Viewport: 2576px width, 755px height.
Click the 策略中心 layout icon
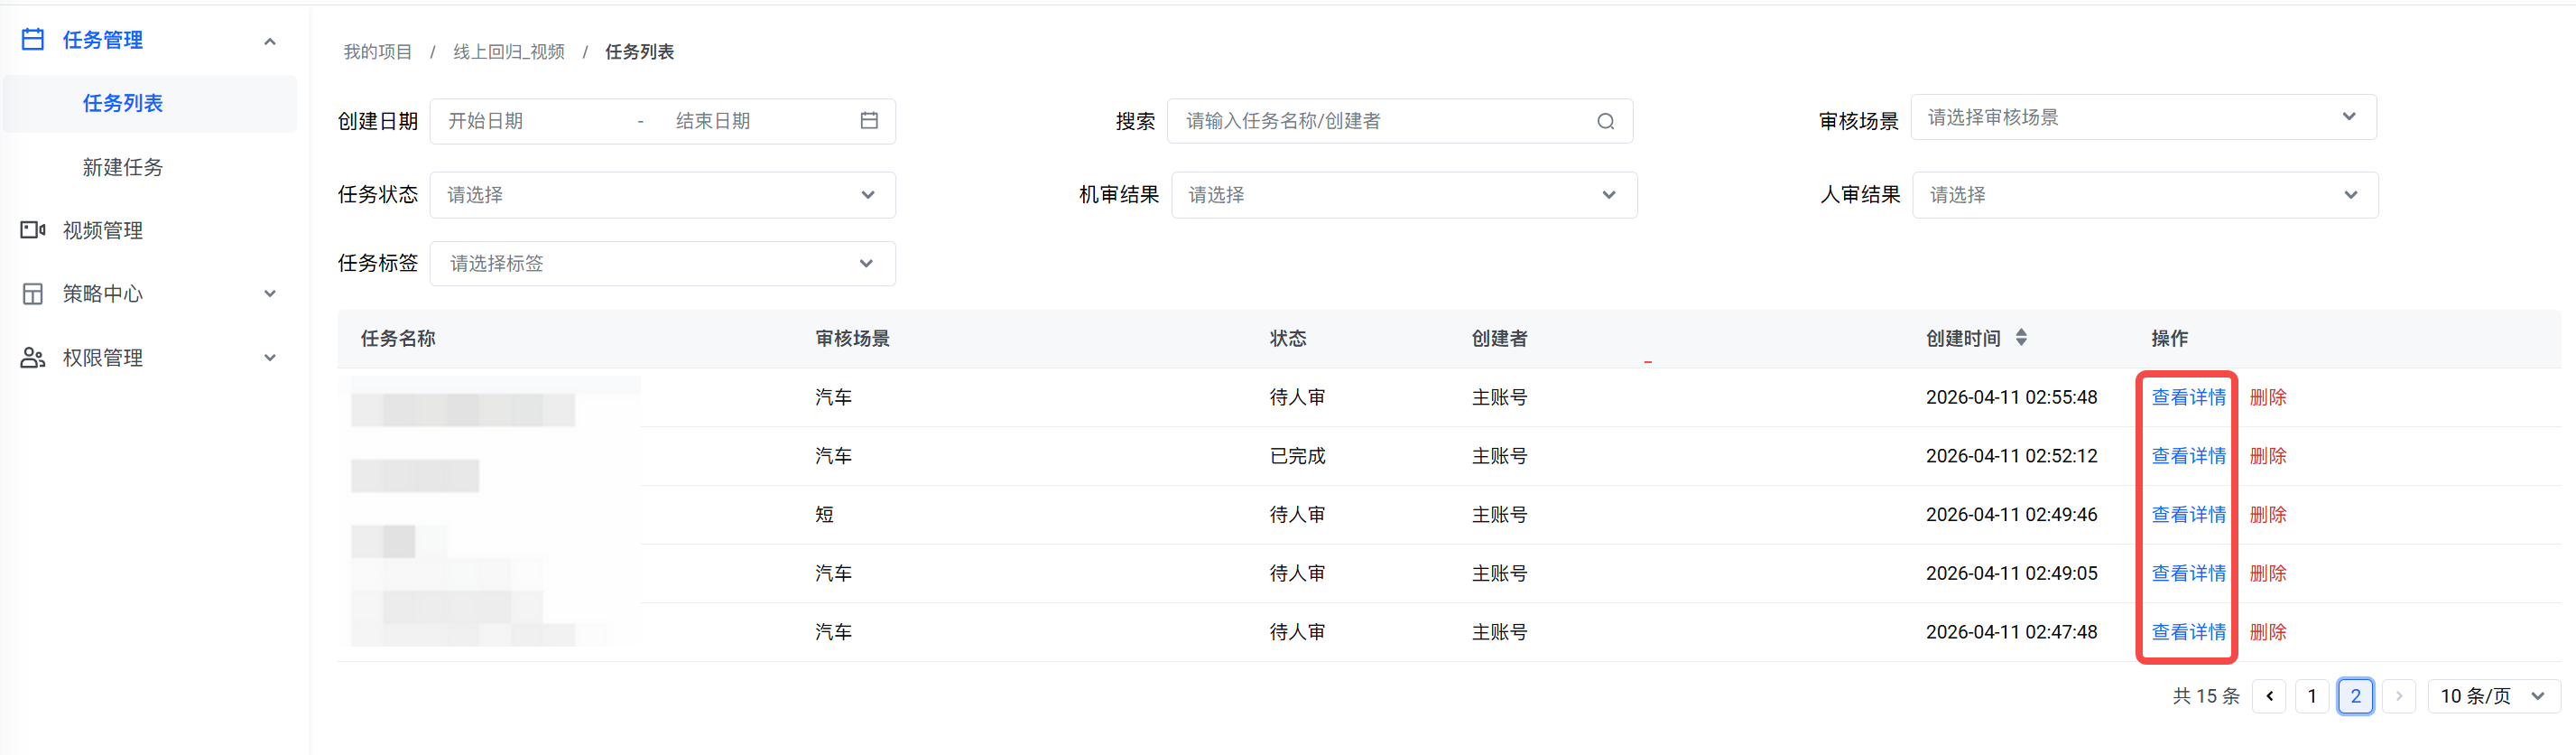click(33, 294)
